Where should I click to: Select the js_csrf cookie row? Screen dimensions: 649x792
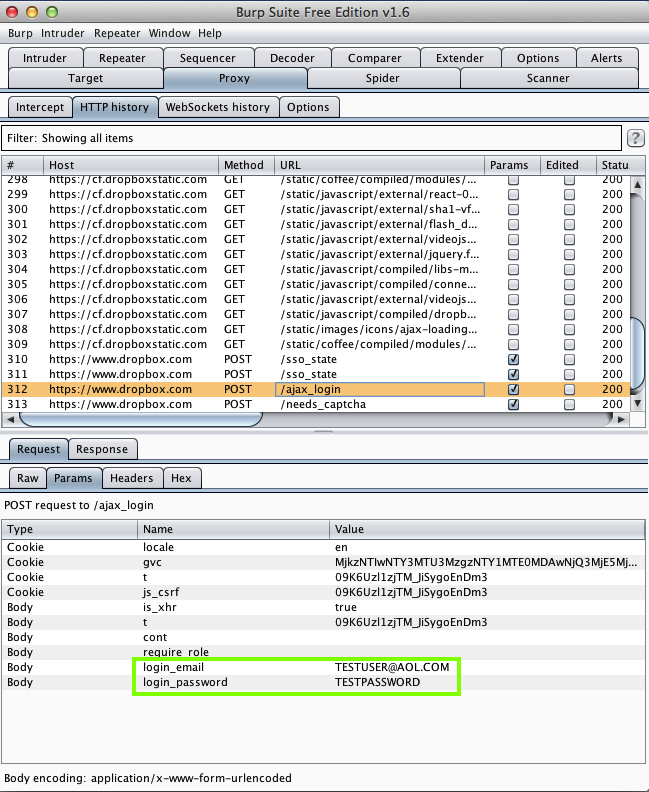click(323, 592)
